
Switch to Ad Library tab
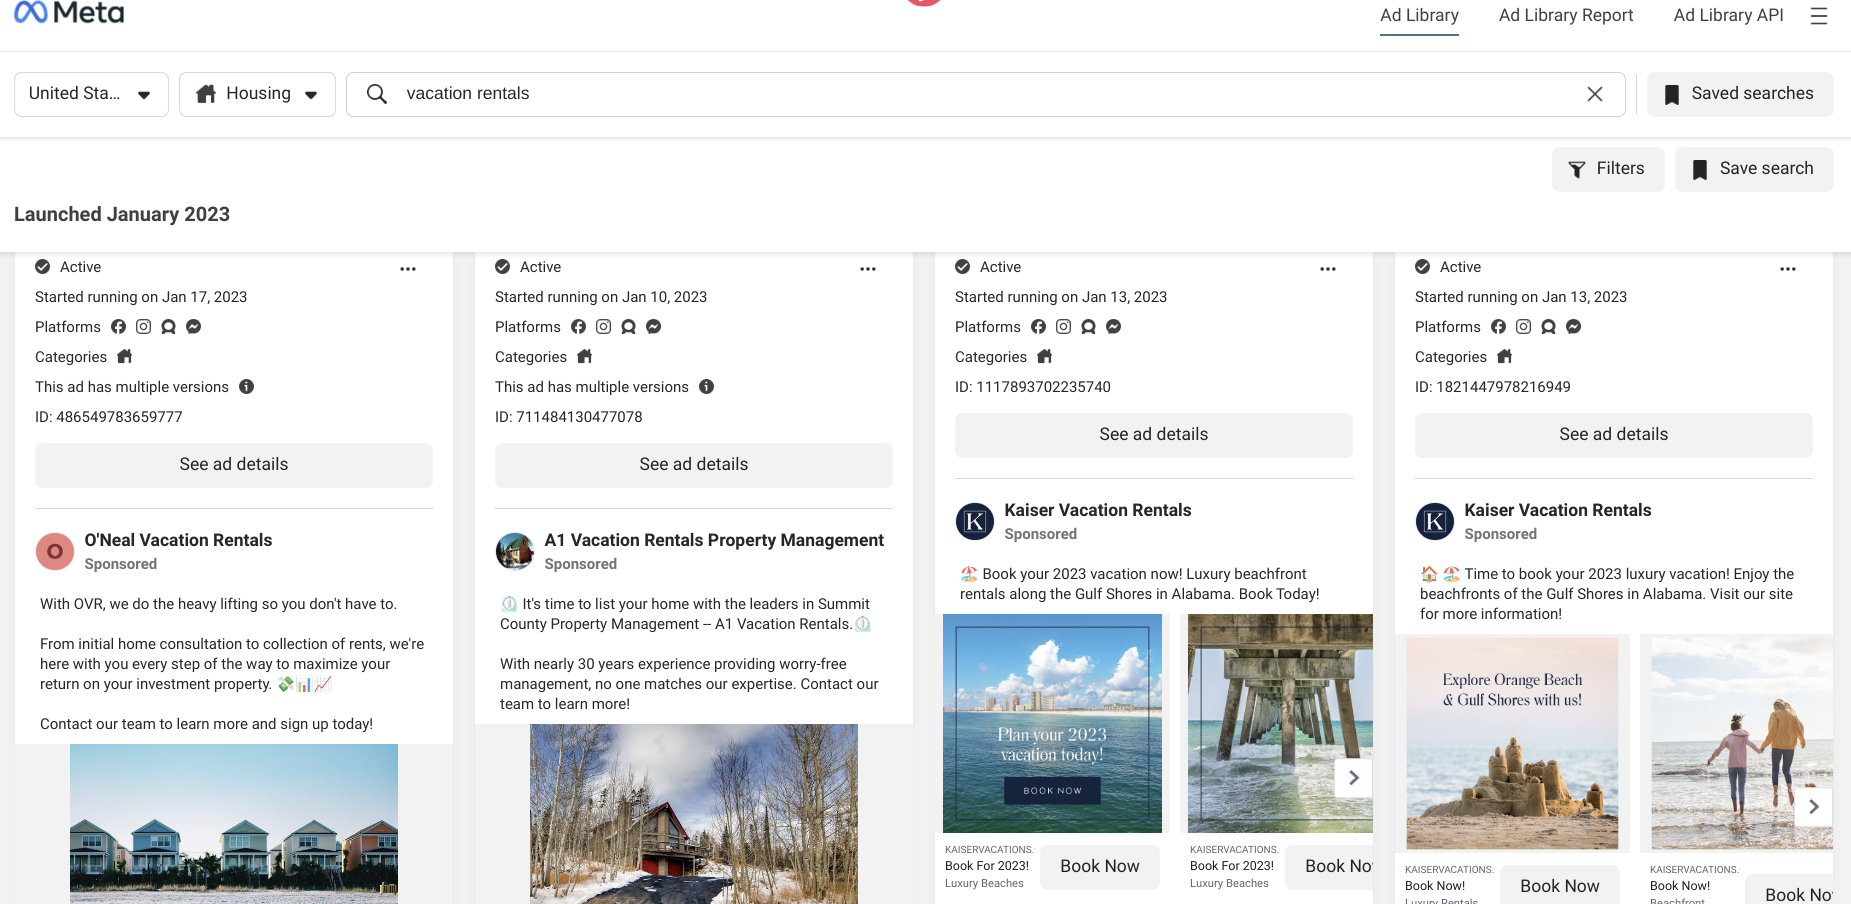1419,16
